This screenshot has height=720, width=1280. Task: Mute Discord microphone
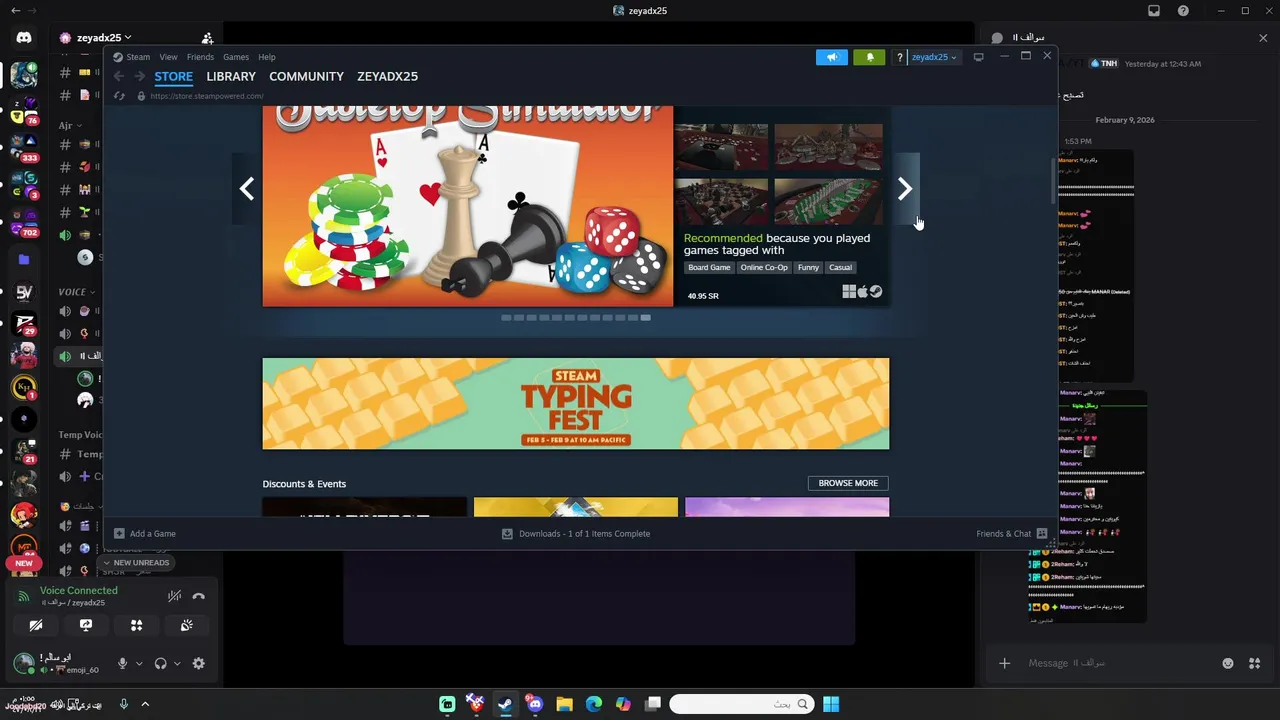click(x=123, y=663)
